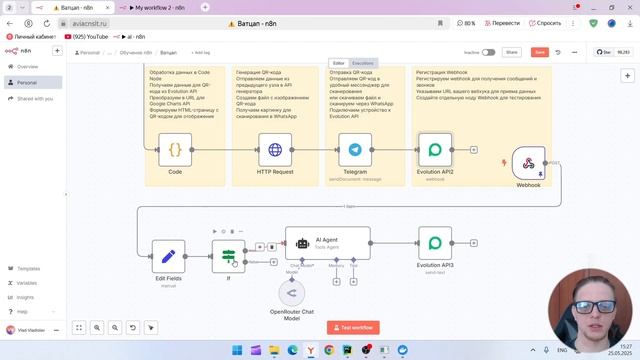Screen dimensions: 640x360
Task: Open Personal in sidebar
Action: coord(33,82)
